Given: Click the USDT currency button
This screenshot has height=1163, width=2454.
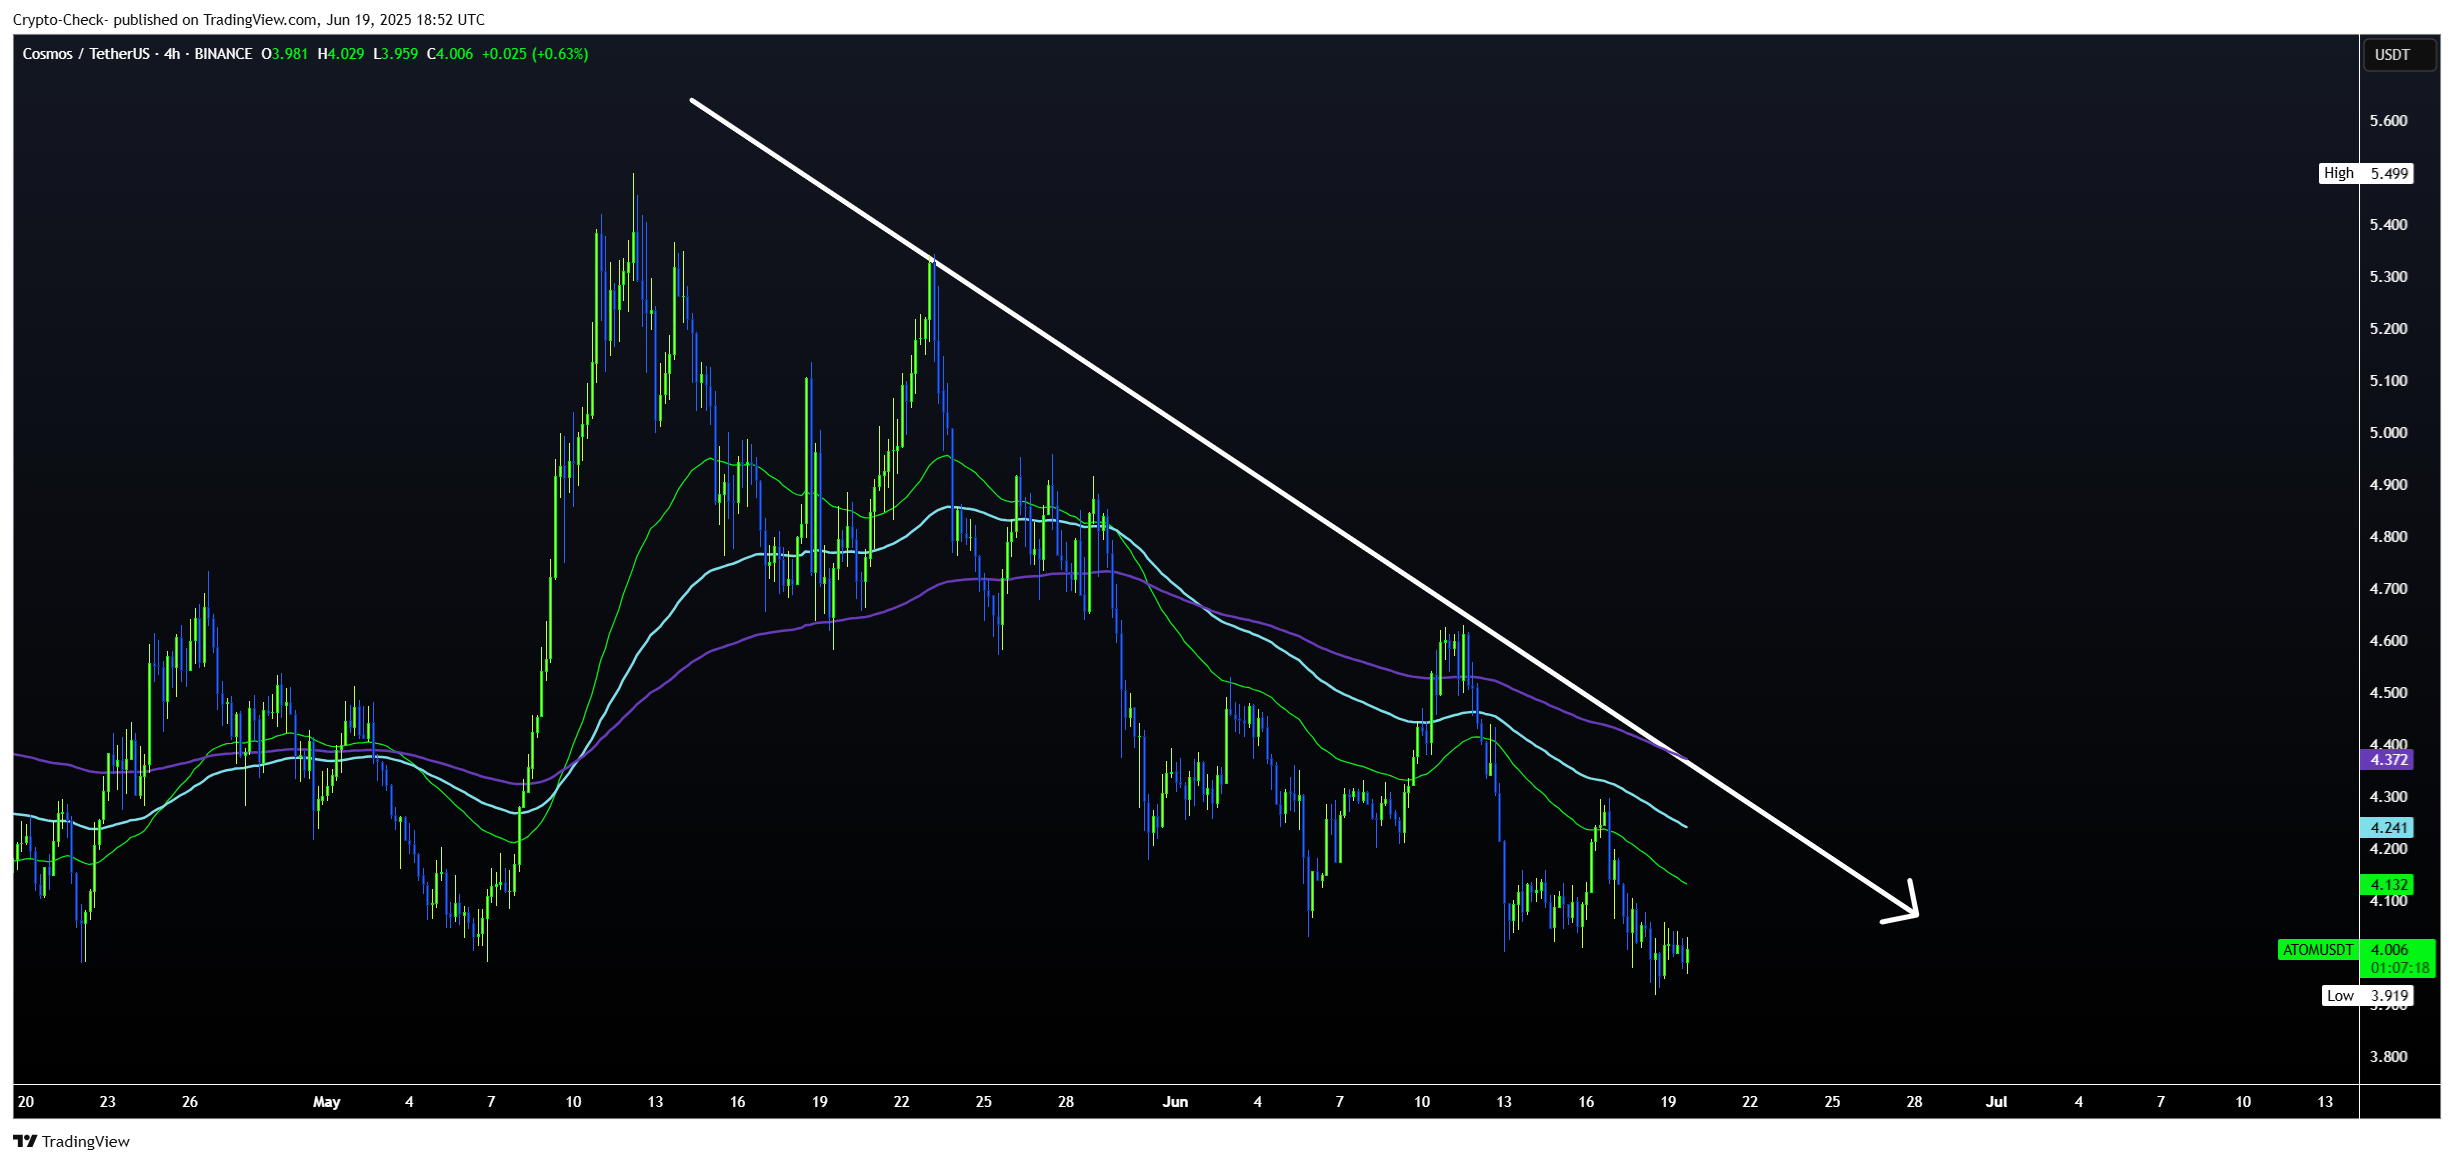Looking at the screenshot, I should pyautogui.click(x=2397, y=54).
